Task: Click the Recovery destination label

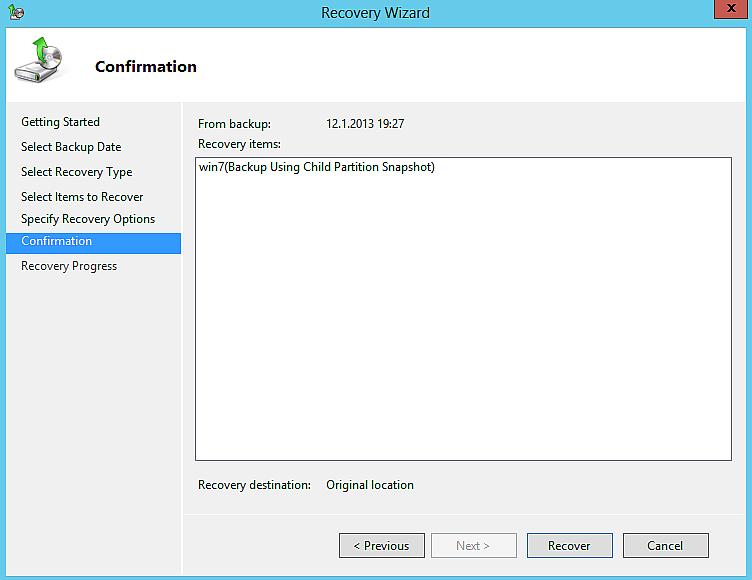Action: click(254, 485)
